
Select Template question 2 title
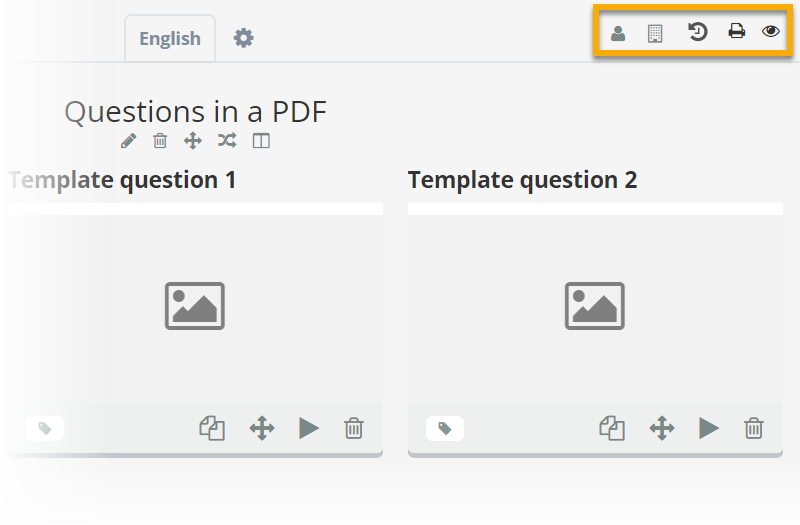[x=522, y=180]
